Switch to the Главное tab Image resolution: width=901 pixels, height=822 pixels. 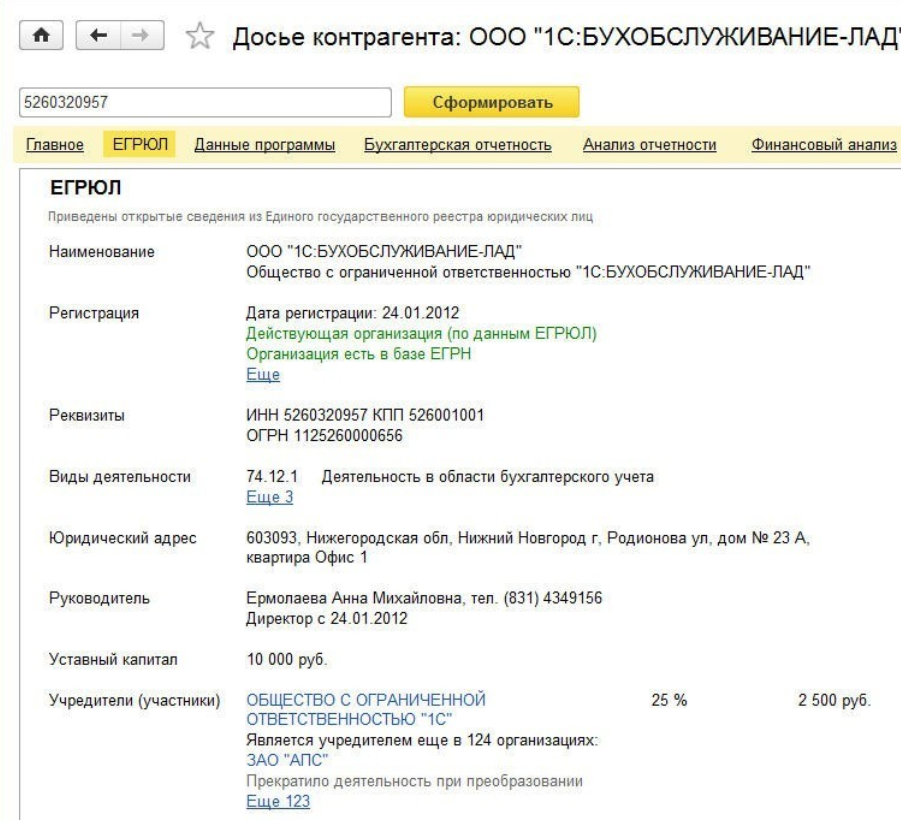pyautogui.click(x=55, y=144)
